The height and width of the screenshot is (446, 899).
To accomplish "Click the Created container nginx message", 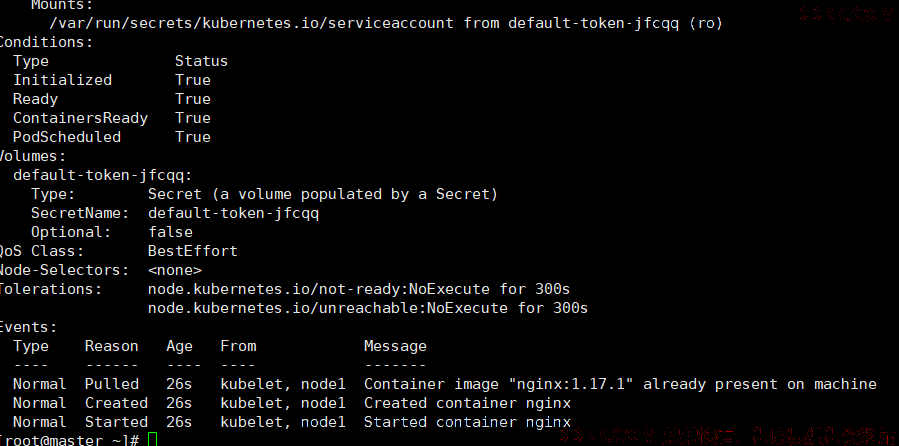I will (467, 403).
